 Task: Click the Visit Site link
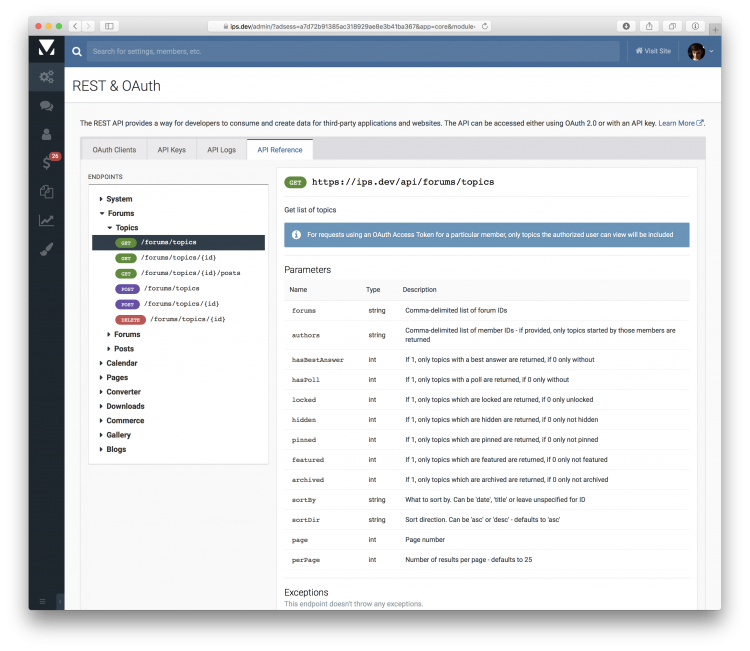[x=653, y=51]
